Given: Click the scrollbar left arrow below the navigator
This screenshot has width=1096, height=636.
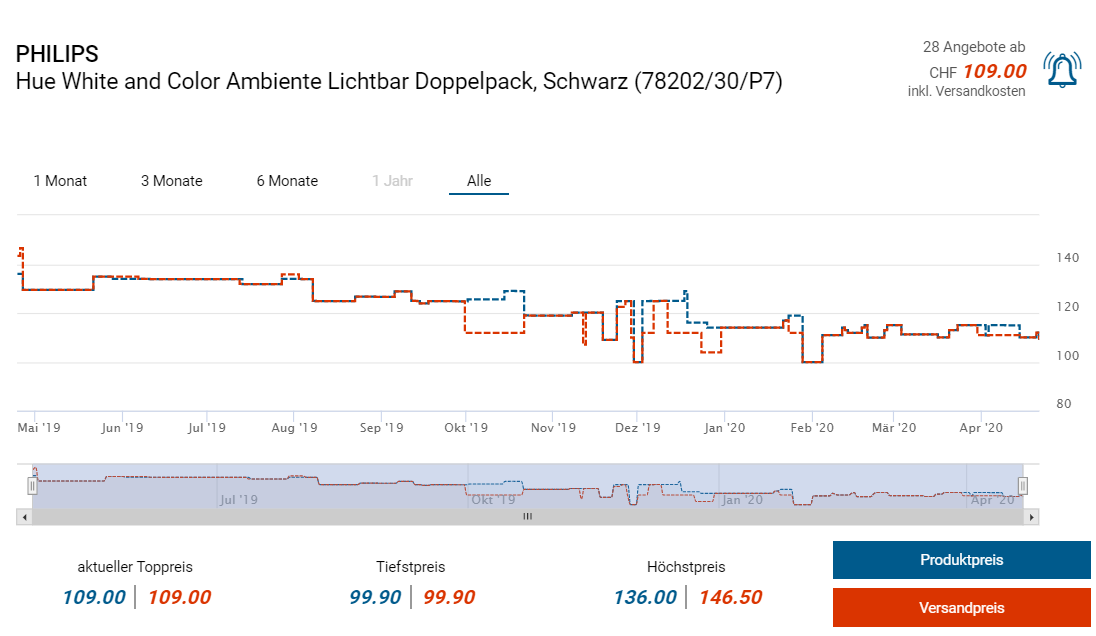Looking at the screenshot, I should tap(22, 517).
